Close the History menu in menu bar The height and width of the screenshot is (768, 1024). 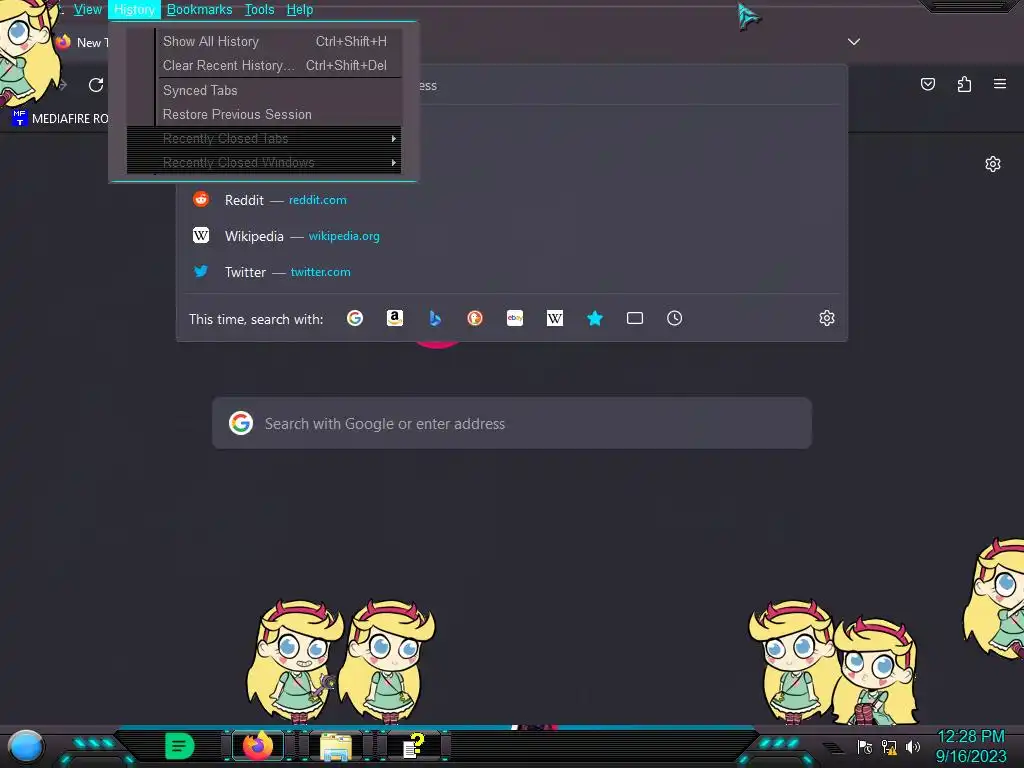(134, 9)
